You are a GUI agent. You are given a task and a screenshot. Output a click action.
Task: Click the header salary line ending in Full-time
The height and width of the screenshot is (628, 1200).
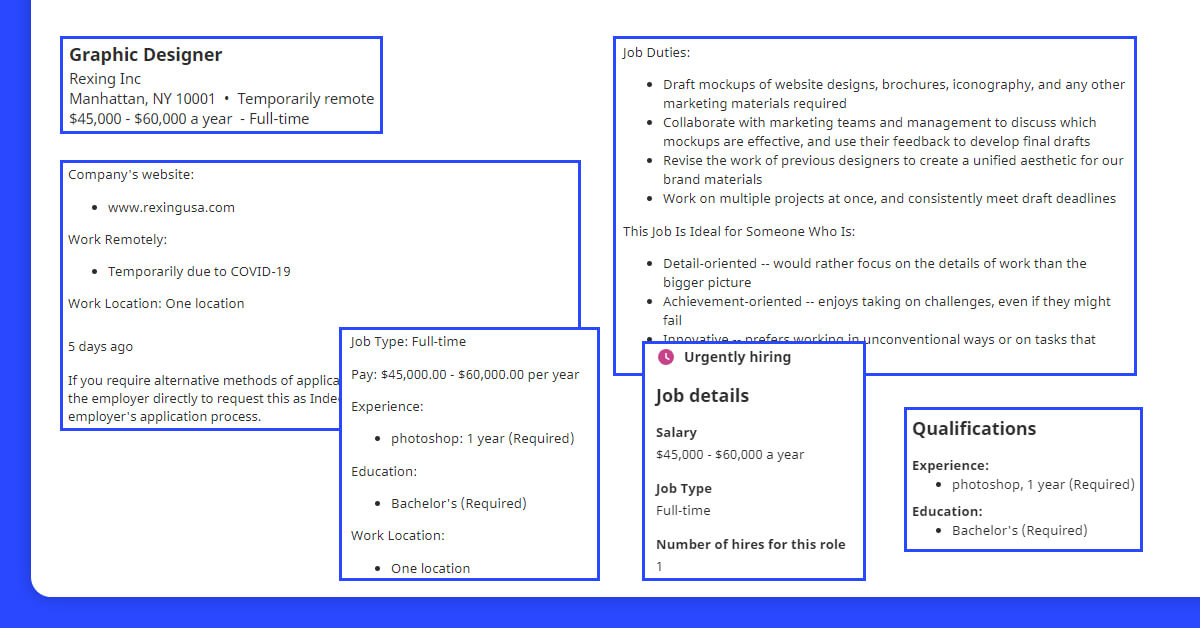(x=189, y=119)
